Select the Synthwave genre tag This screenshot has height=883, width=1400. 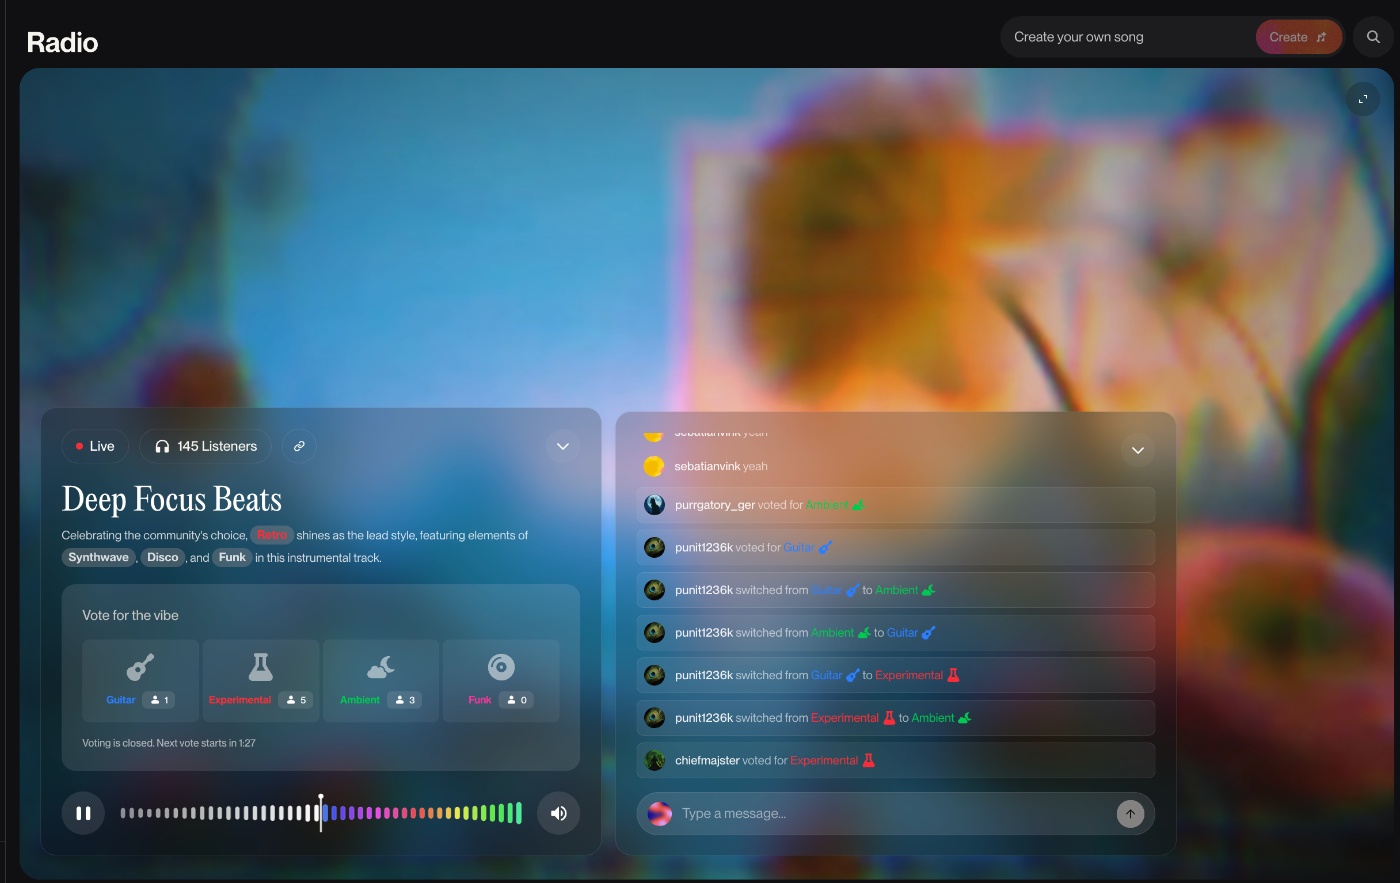coord(98,557)
